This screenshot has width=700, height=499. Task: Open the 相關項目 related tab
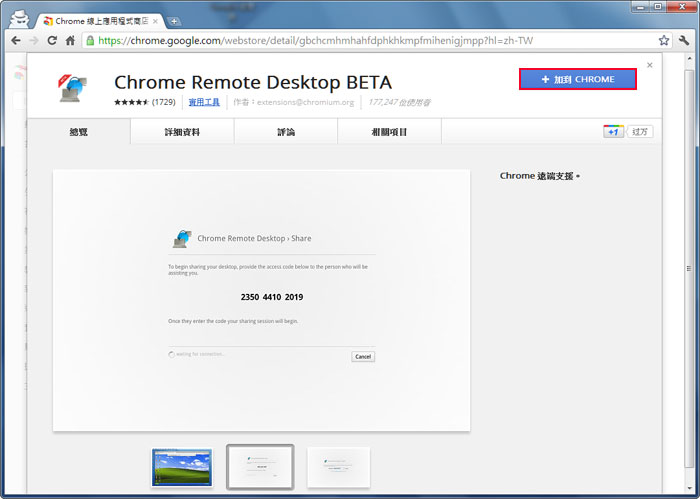point(389,132)
